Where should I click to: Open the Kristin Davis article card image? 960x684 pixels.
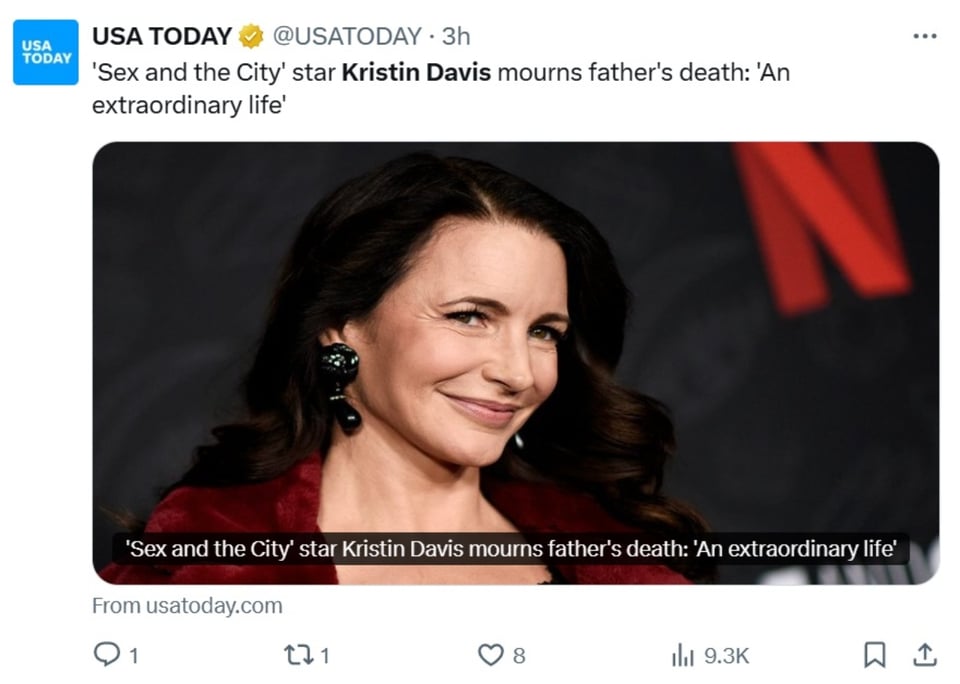pyautogui.click(x=516, y=363)
